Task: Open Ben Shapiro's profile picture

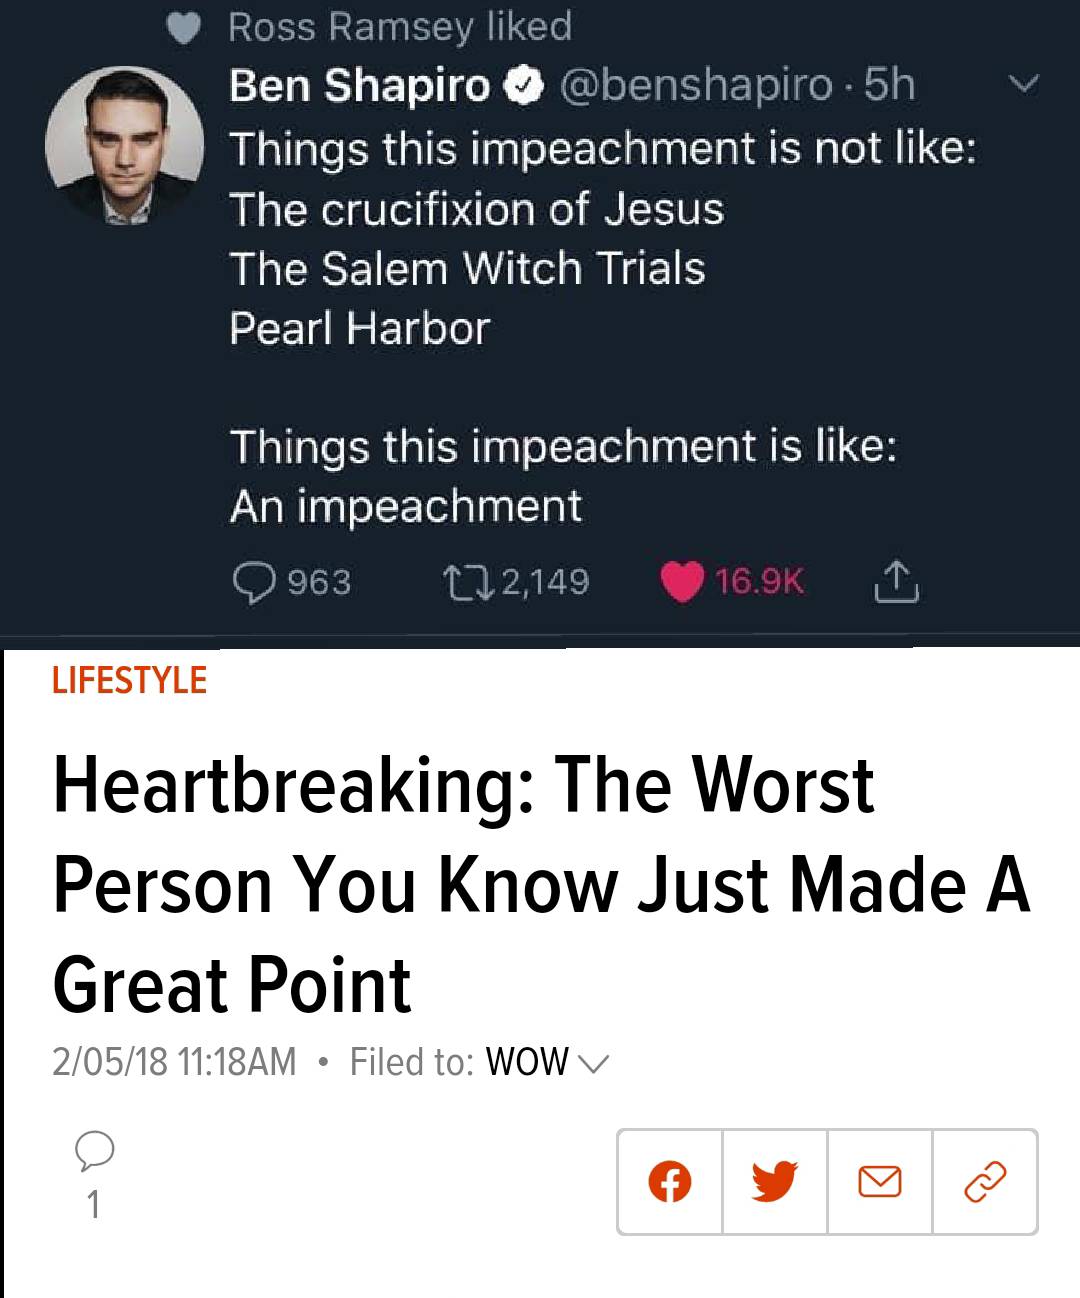Action: [124, 144]
